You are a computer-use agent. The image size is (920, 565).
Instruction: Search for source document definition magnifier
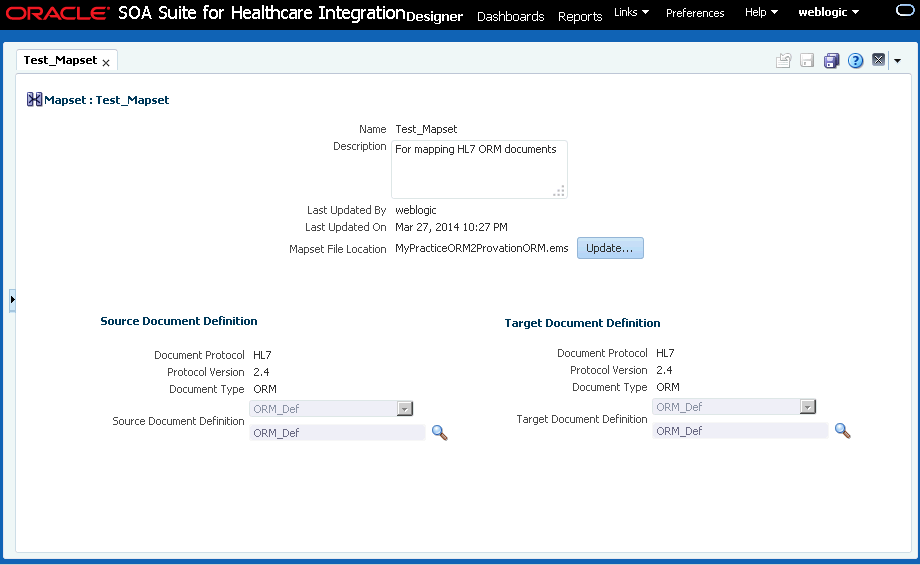[x=439, y=433]
